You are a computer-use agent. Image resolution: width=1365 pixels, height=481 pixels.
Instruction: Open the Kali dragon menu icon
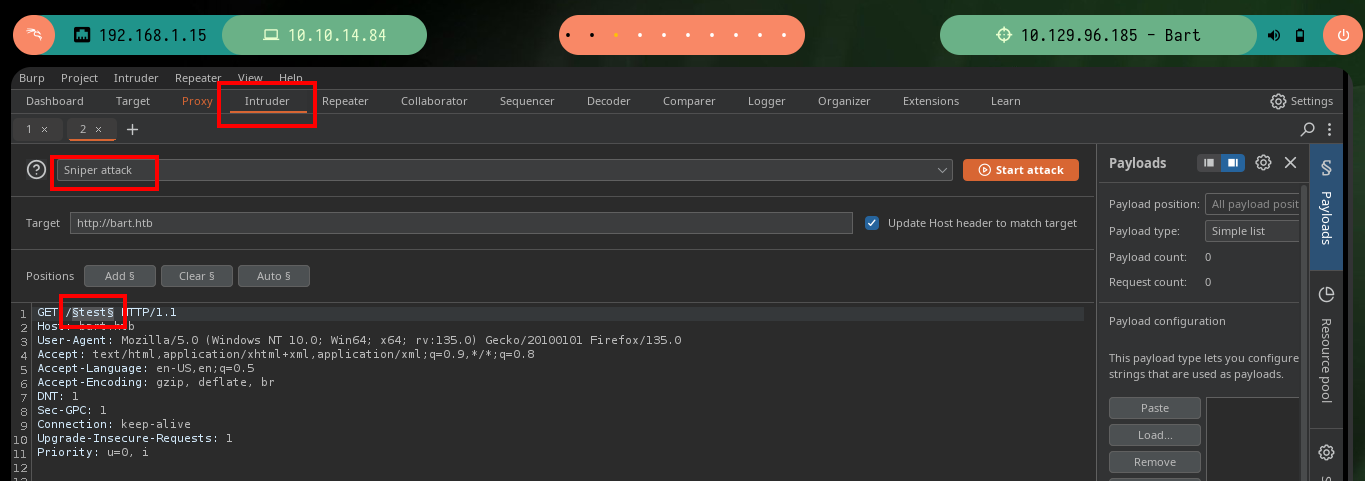[34, 35]
